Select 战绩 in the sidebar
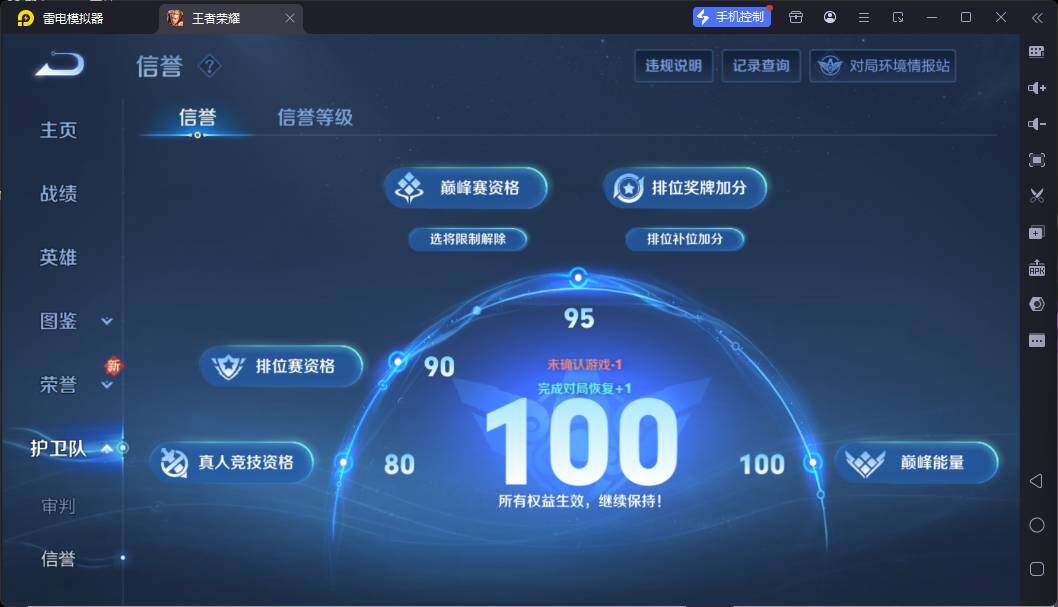Image resolution: width=1058 pixels, height=607 pixels. point(59,194)
